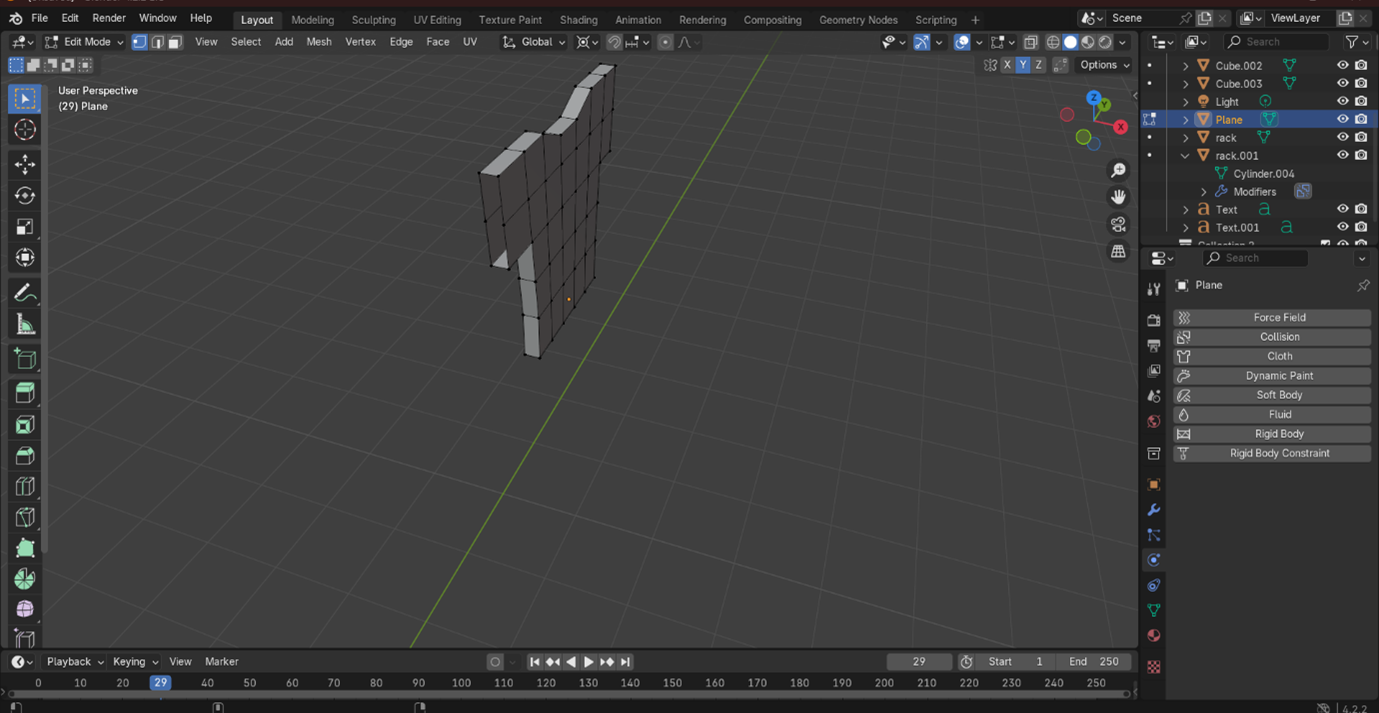Select the Measure tool
The width and height of the screenshot is (1379, 713).
click(25, 324)
